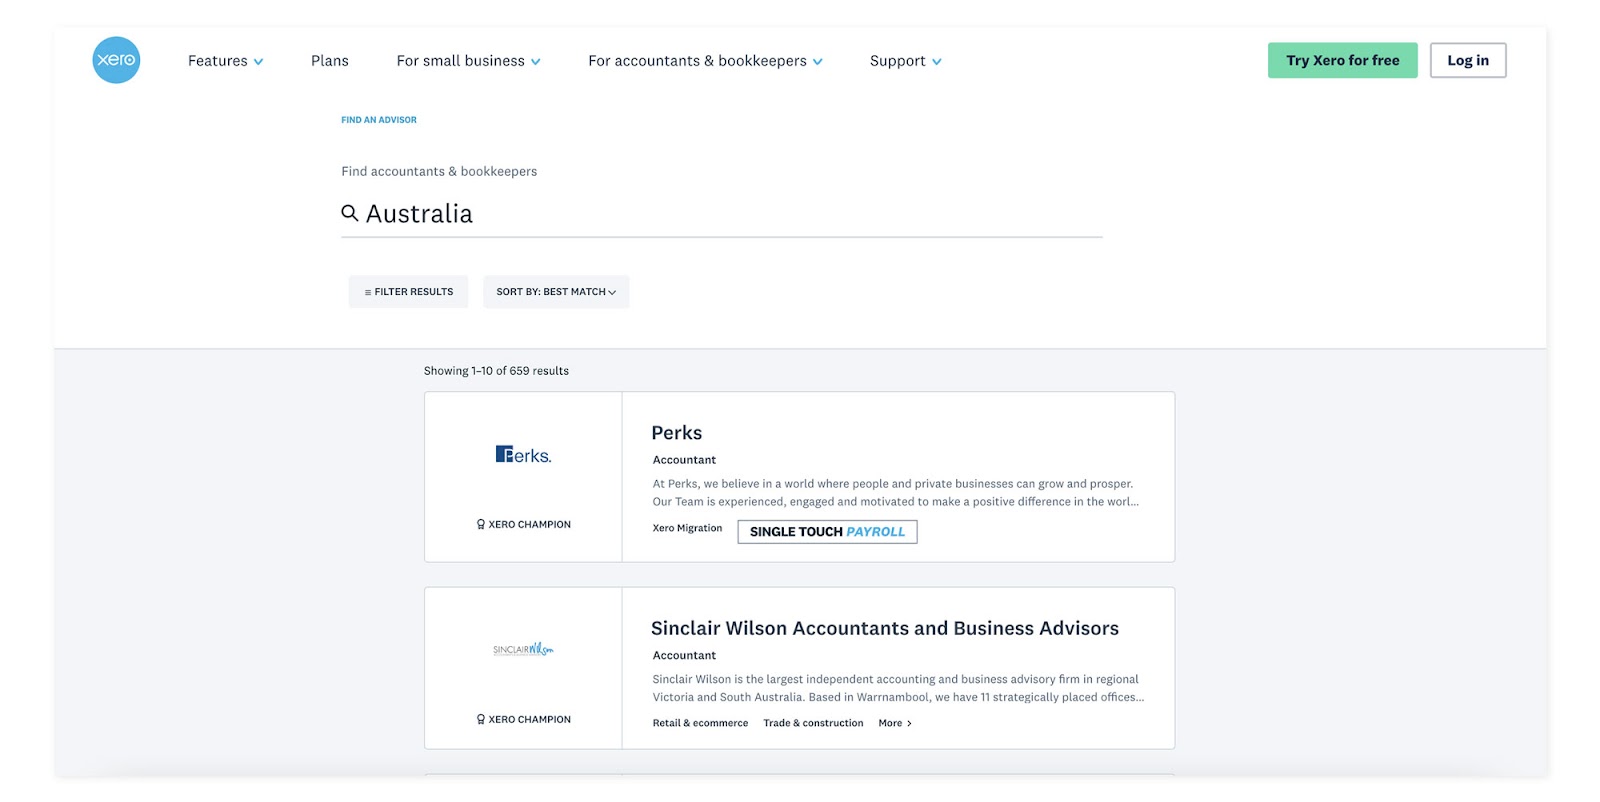The height and width of the screenshot is (802, 1600).
Task: Click the Xero Champion badge under Sinclair Wilson
Action: 523,719
